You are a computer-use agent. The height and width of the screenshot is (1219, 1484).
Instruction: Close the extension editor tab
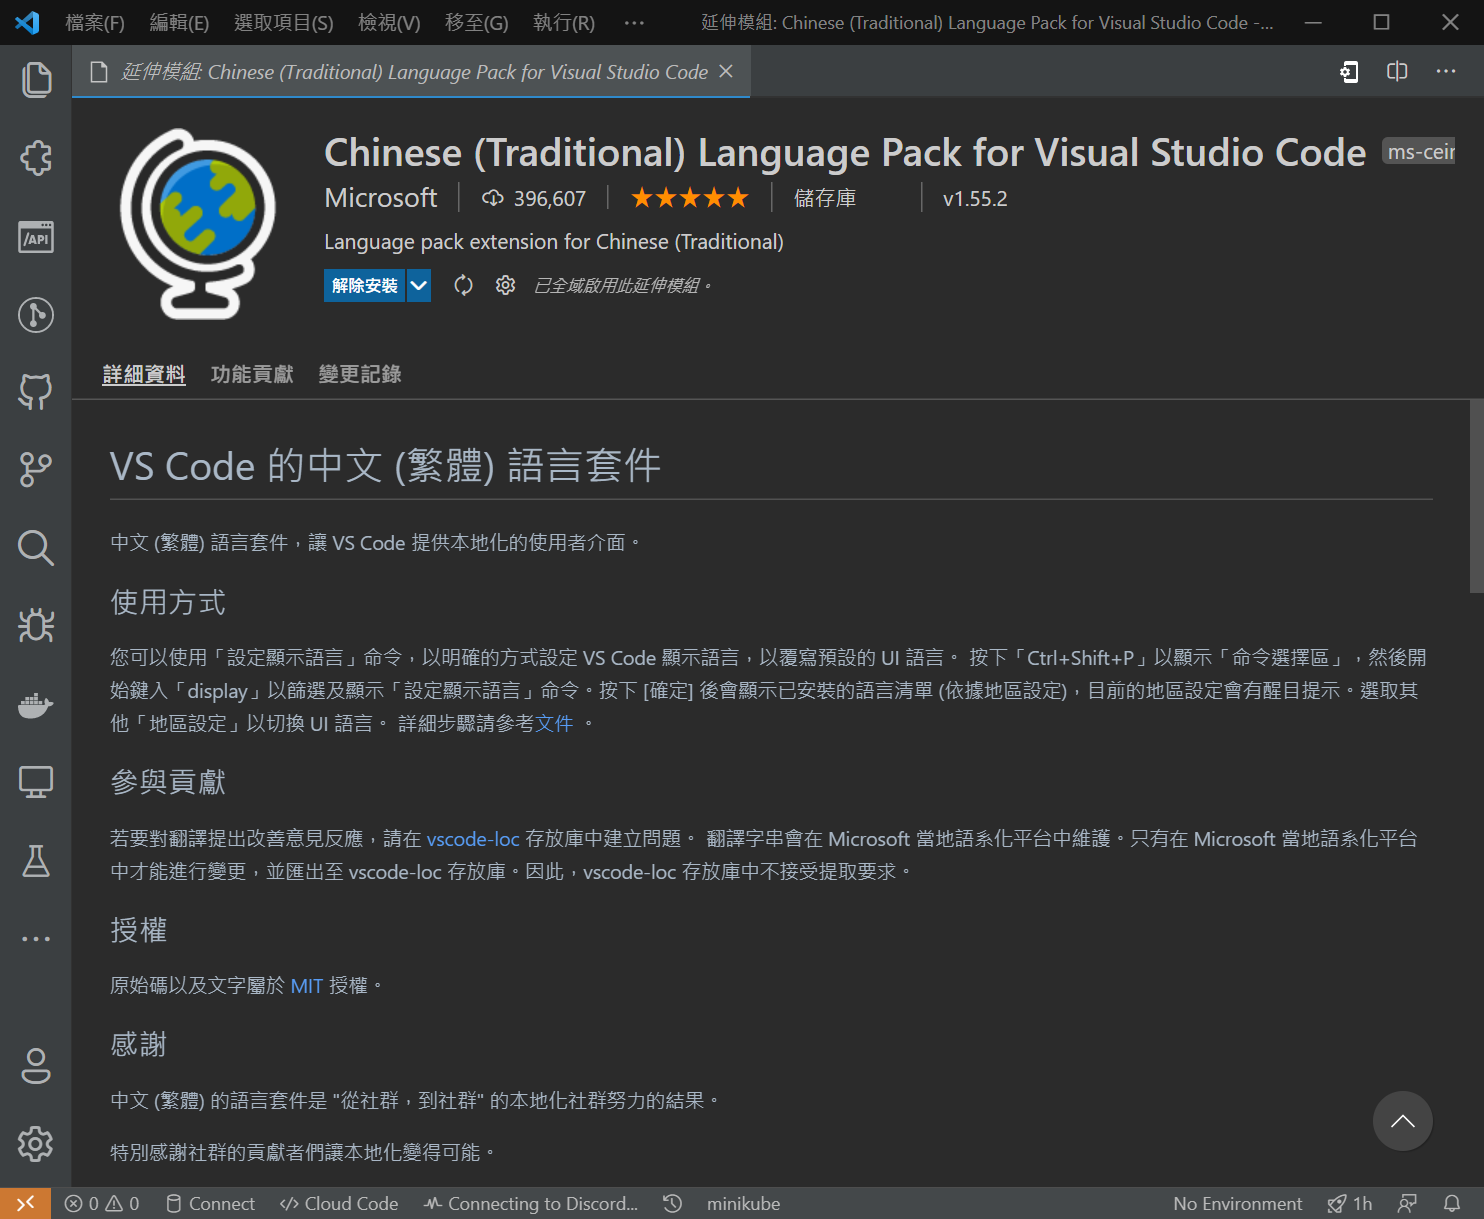pos(726,71)
